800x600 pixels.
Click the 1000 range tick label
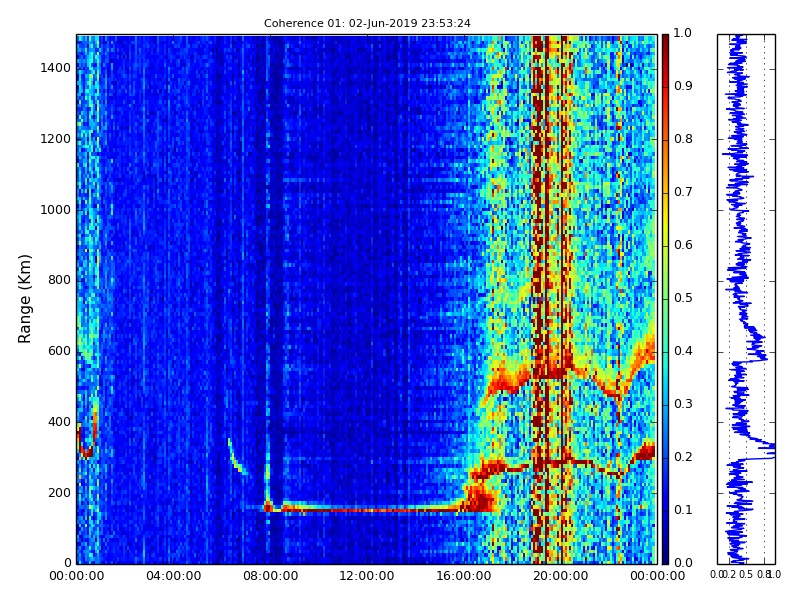click(x=56, y=210)
